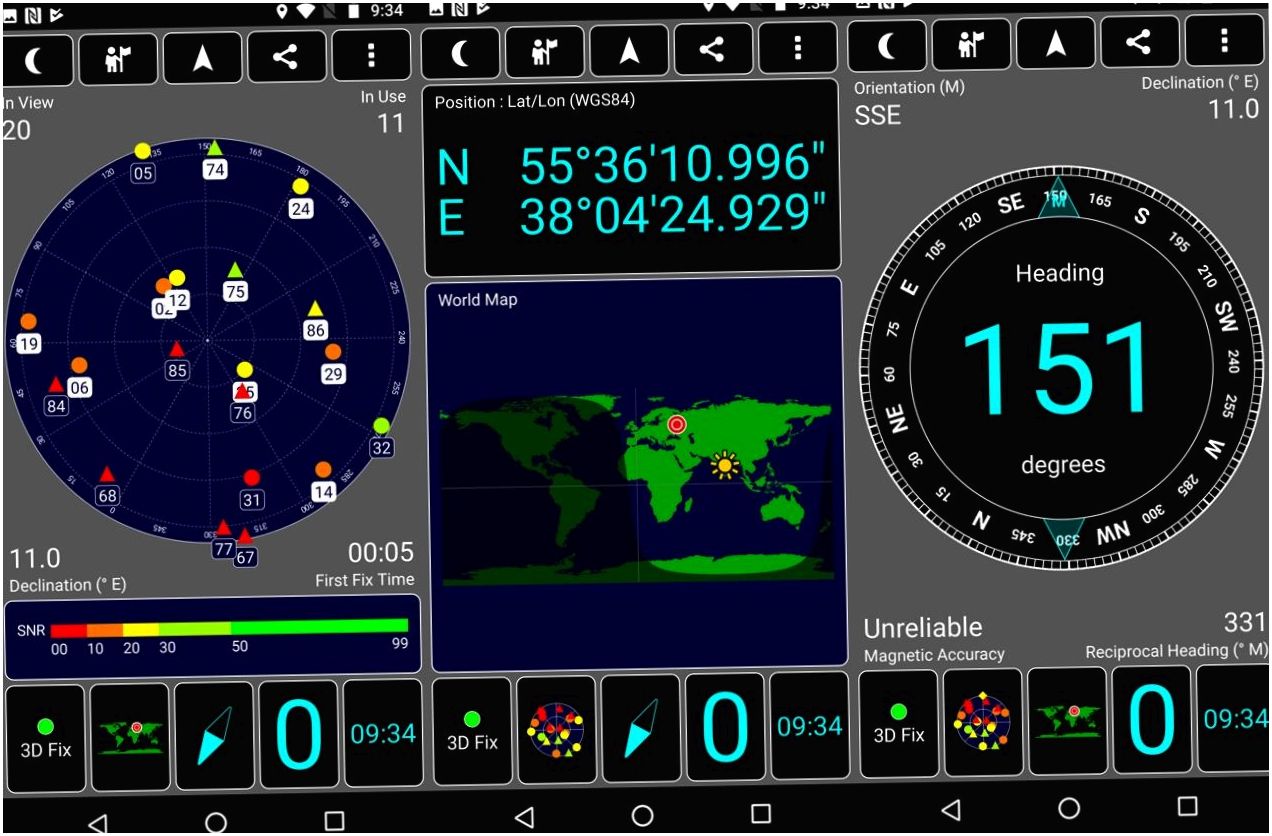
Task: Tap 3D Fix status tile on position screen
Action: point(472,729)
